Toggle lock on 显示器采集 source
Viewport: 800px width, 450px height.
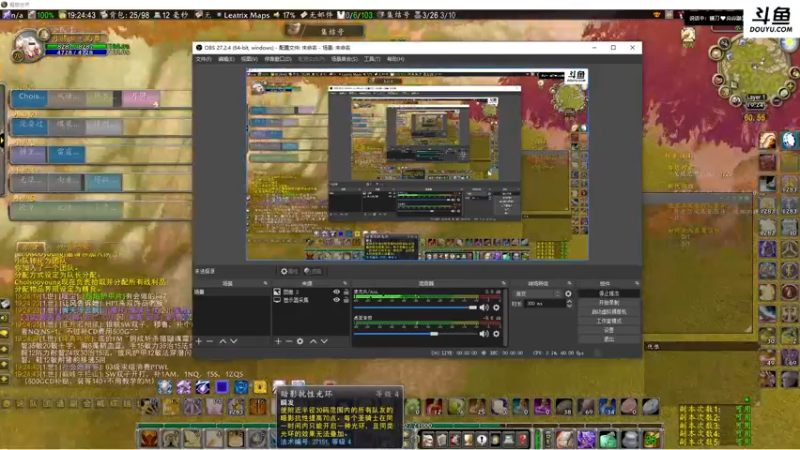click(346, 300)
